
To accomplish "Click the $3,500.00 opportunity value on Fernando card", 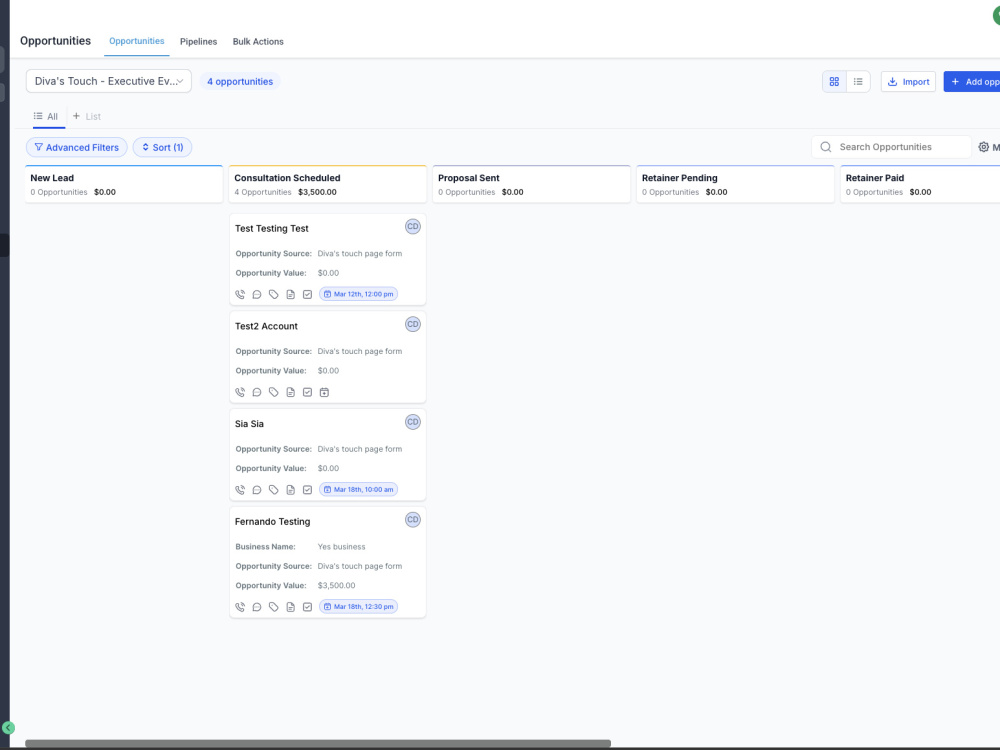I will pyautogui.click(x=336, y=585).
